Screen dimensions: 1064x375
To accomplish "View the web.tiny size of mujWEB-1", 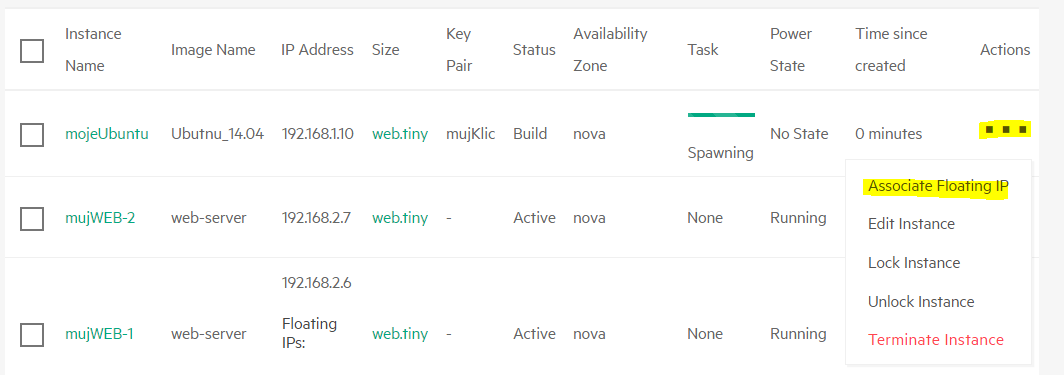I will pyautogui.click(x=400, y=334).
